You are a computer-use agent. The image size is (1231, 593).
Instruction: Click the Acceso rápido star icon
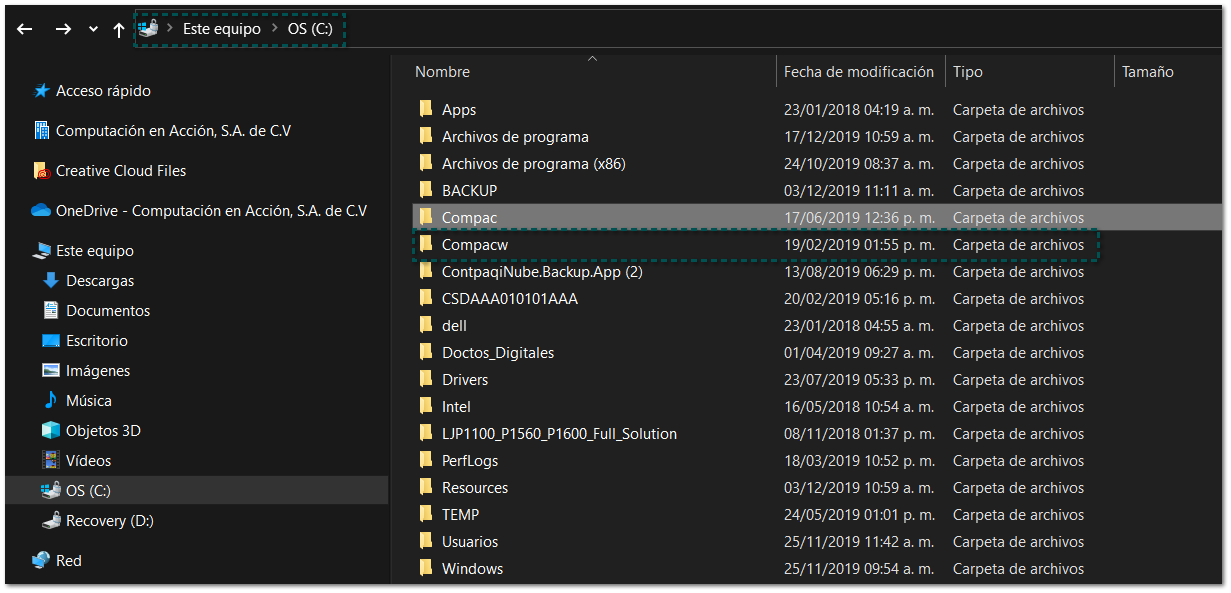click(42, 91)
